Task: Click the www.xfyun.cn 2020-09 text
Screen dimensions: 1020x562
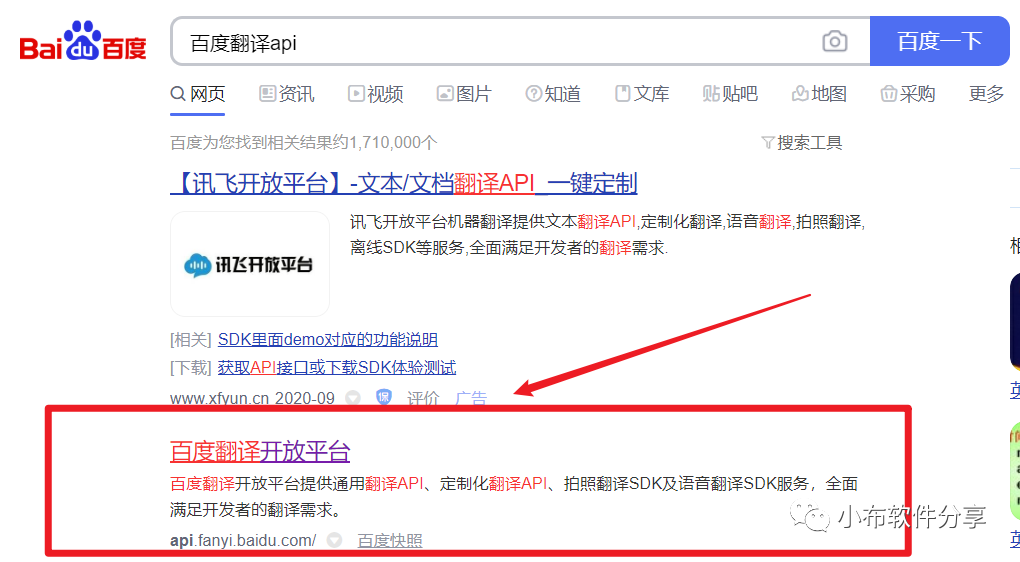Action: click(252, 398)
